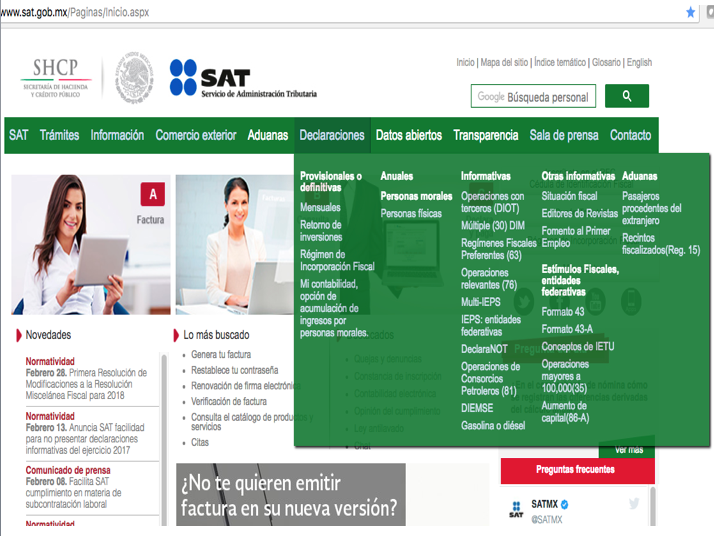Click the Ver más button
The height and width of the screenshot is (536, 714).
point(629,450)
